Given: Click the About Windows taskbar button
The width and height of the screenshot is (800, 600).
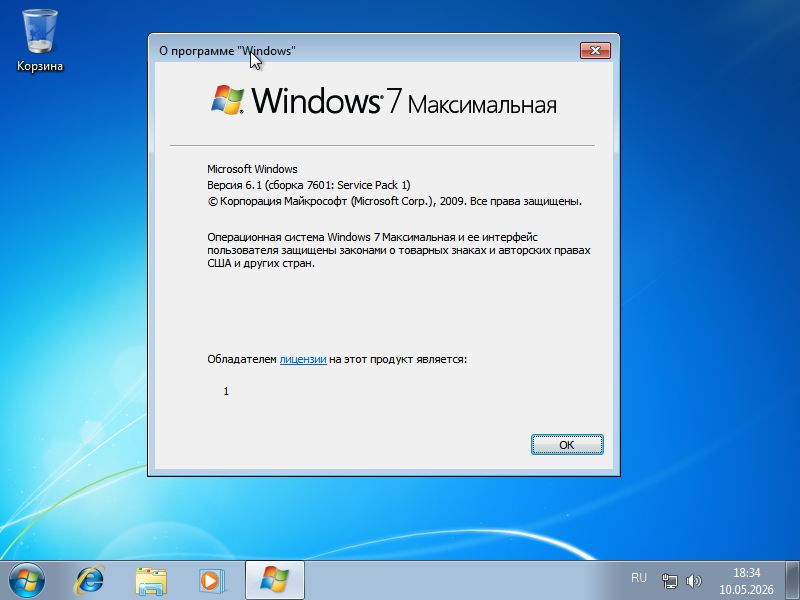Looking at the screenshot, I should coord(274,580).
